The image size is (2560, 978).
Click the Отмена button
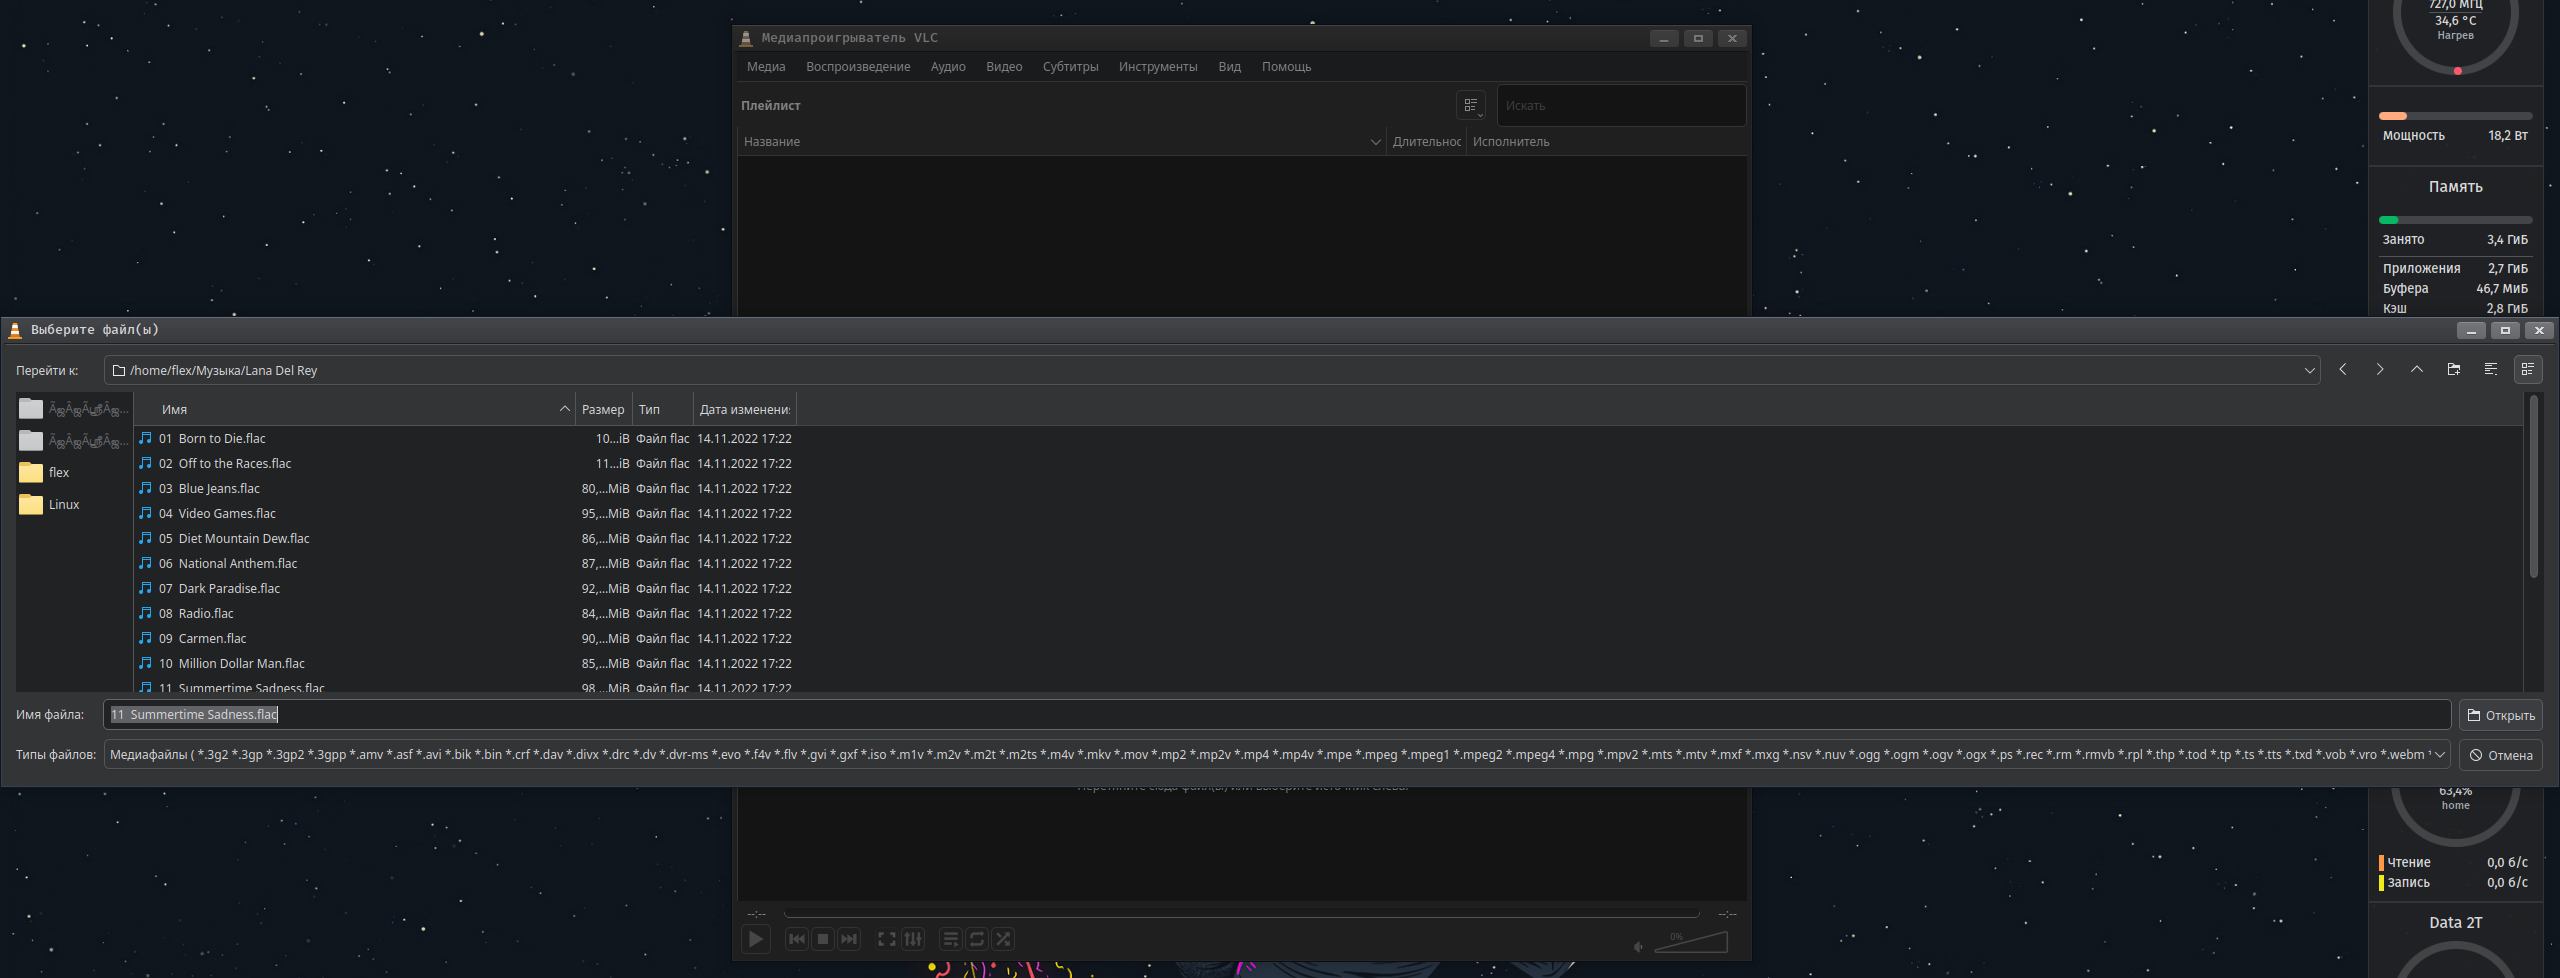(x=2501, y=755)
